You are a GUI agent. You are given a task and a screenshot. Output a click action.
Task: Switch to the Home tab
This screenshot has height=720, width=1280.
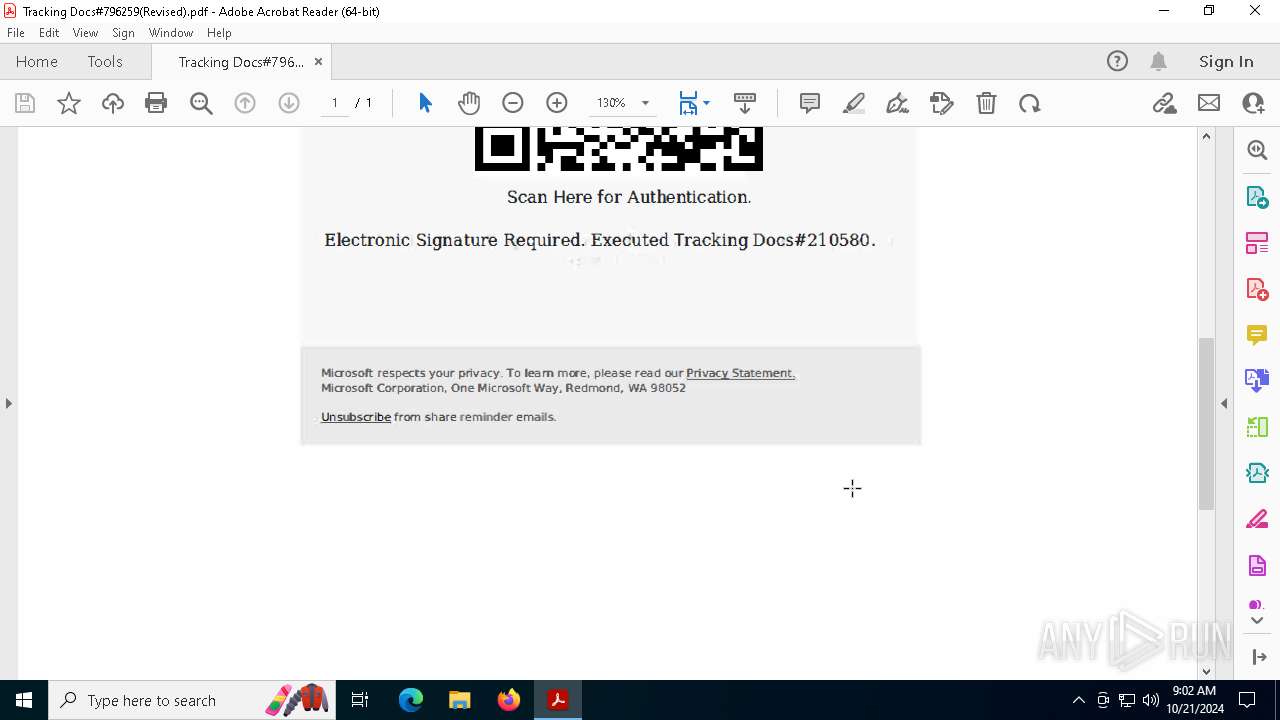(37, 62)
